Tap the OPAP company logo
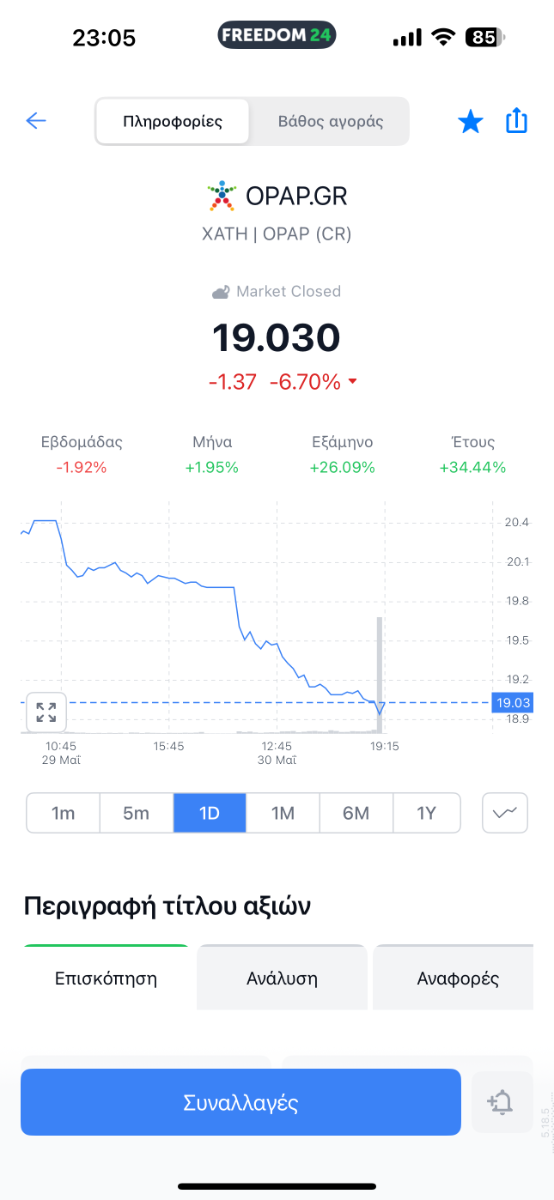 (221, 196)
